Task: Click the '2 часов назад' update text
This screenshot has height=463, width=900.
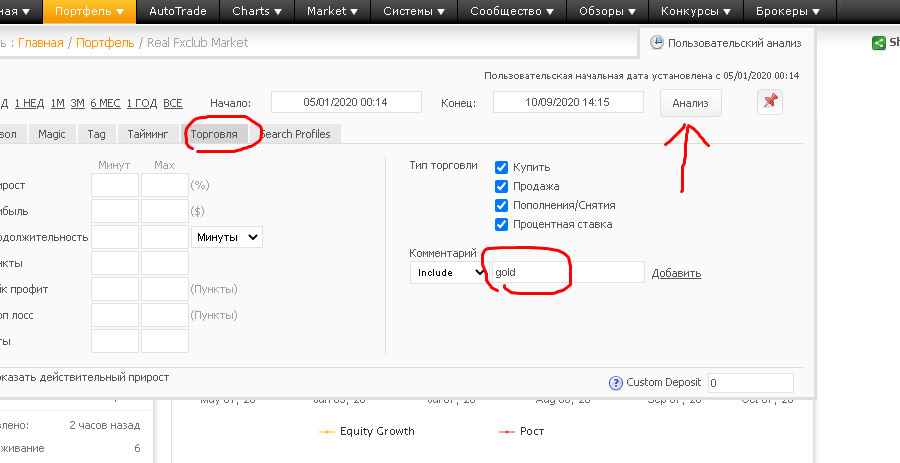Action: (x=104, y=425)
